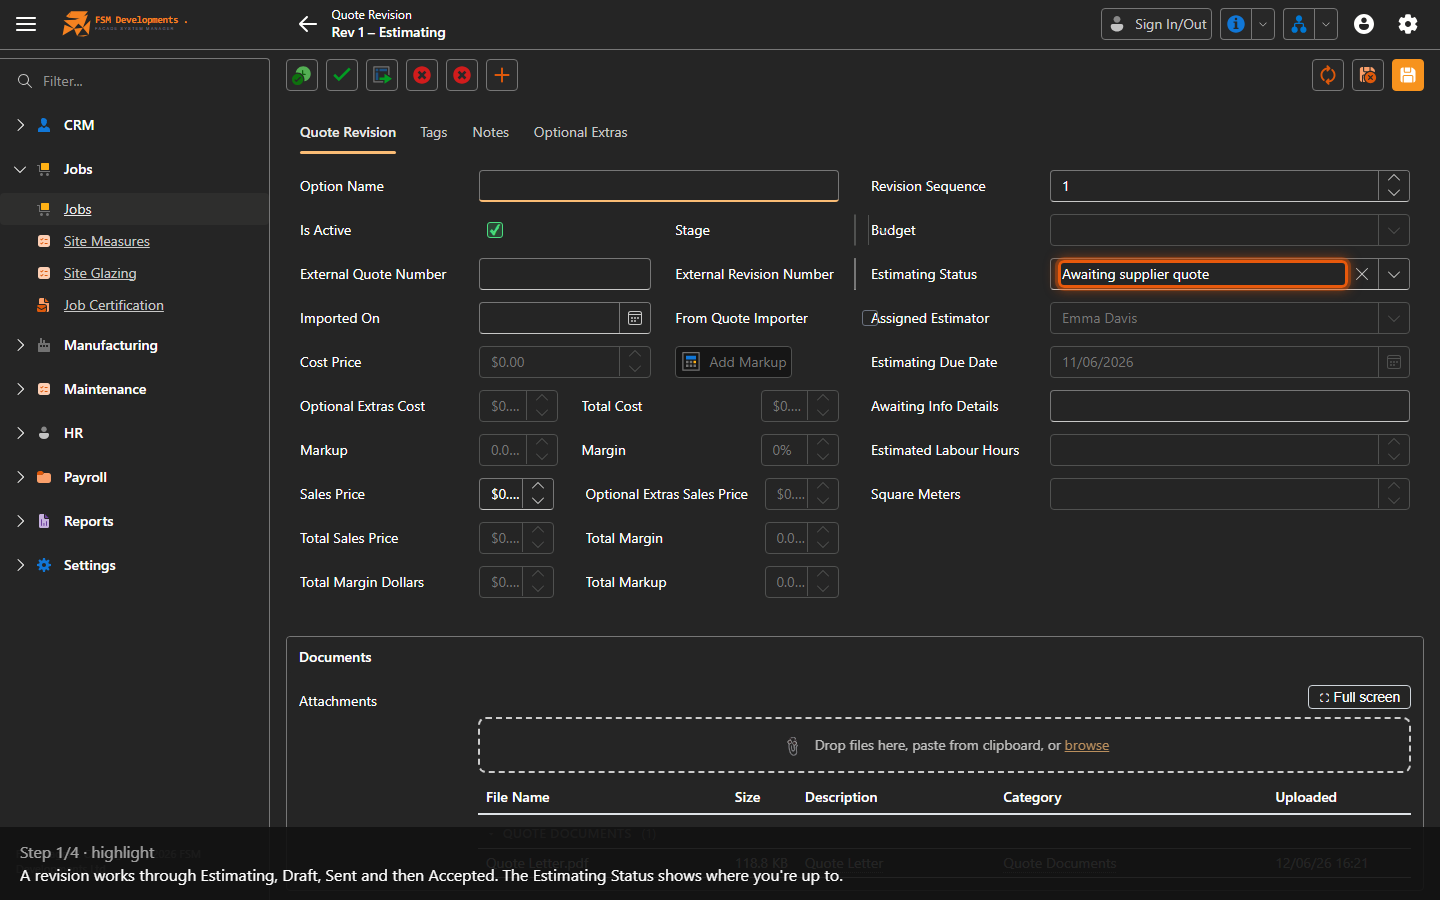Image resolution: width=1440 pixels, height=900 pixels.
Task: Expand the Manufacturing tree section
Action: [x=20, y=345]
